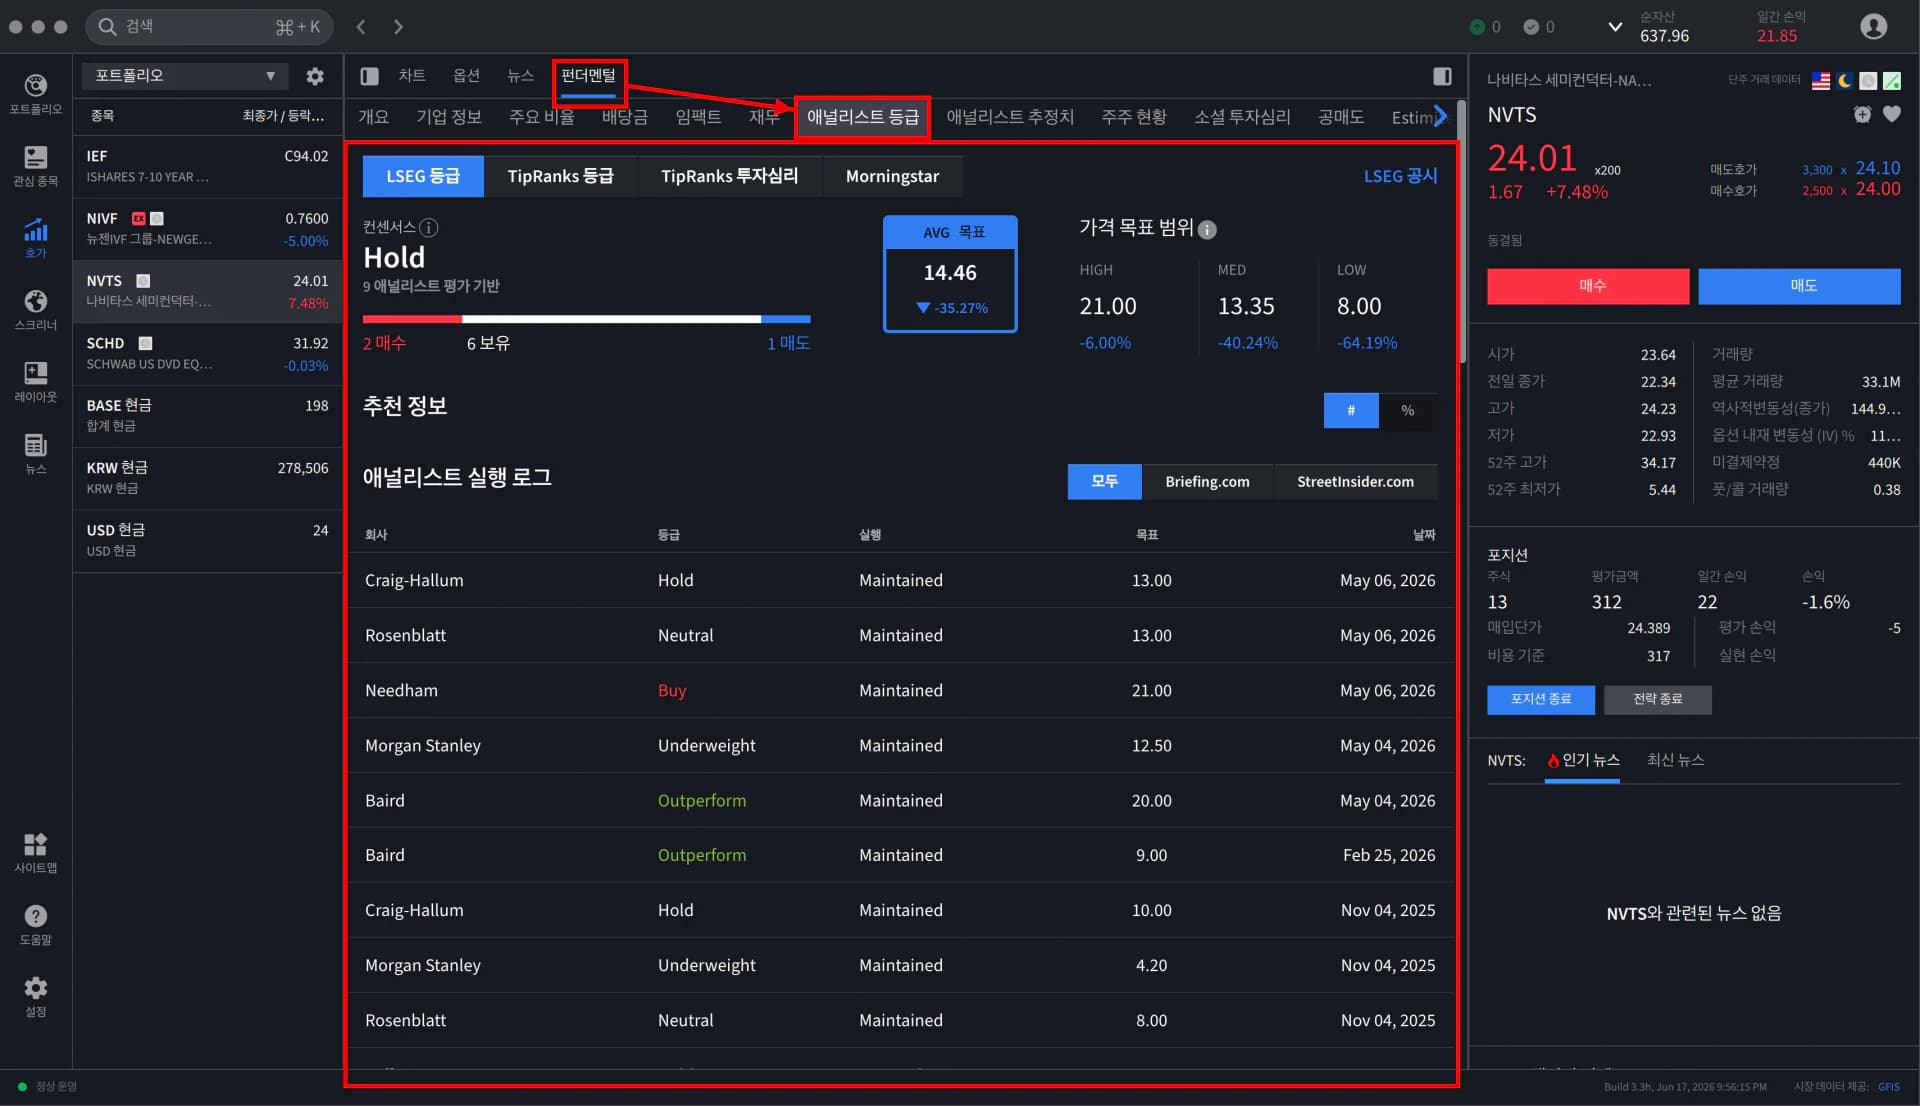Click the green chart badge icon for NVTS

pyautogui.click(x=1892, y=81)
